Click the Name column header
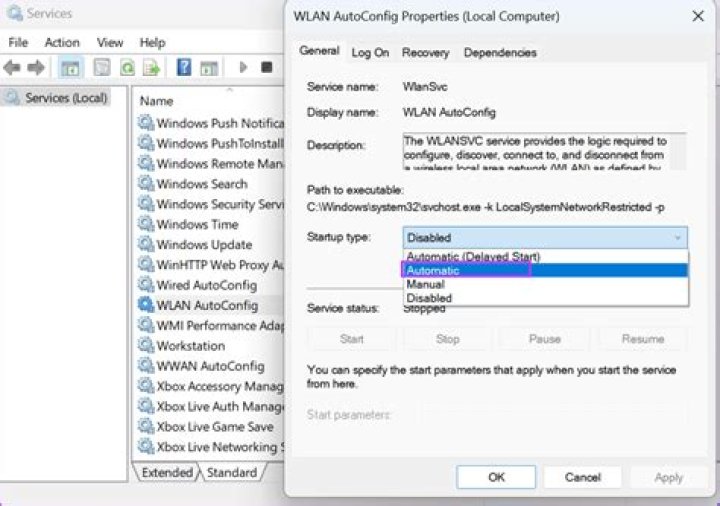 (157, 101)
